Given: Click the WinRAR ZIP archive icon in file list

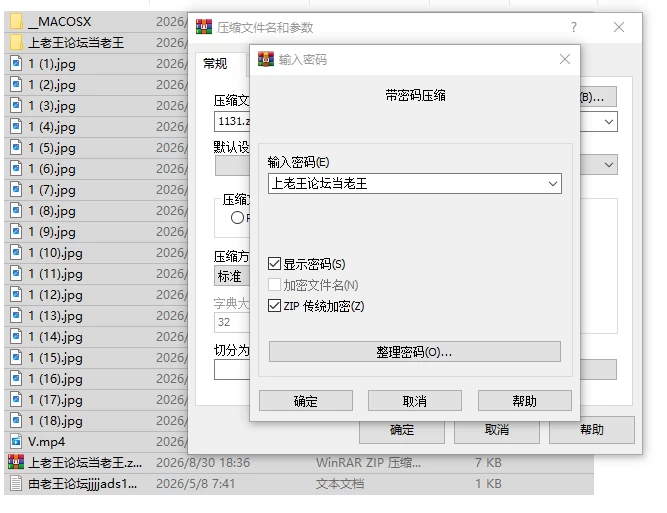Looking at the screenshot, I should (x=16, y=462).
